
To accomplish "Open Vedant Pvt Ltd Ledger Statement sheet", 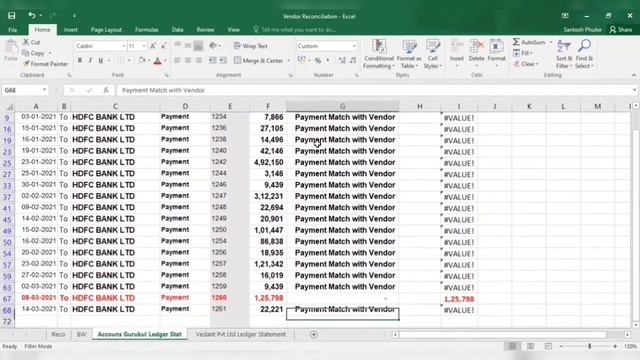I will [240, 334].
